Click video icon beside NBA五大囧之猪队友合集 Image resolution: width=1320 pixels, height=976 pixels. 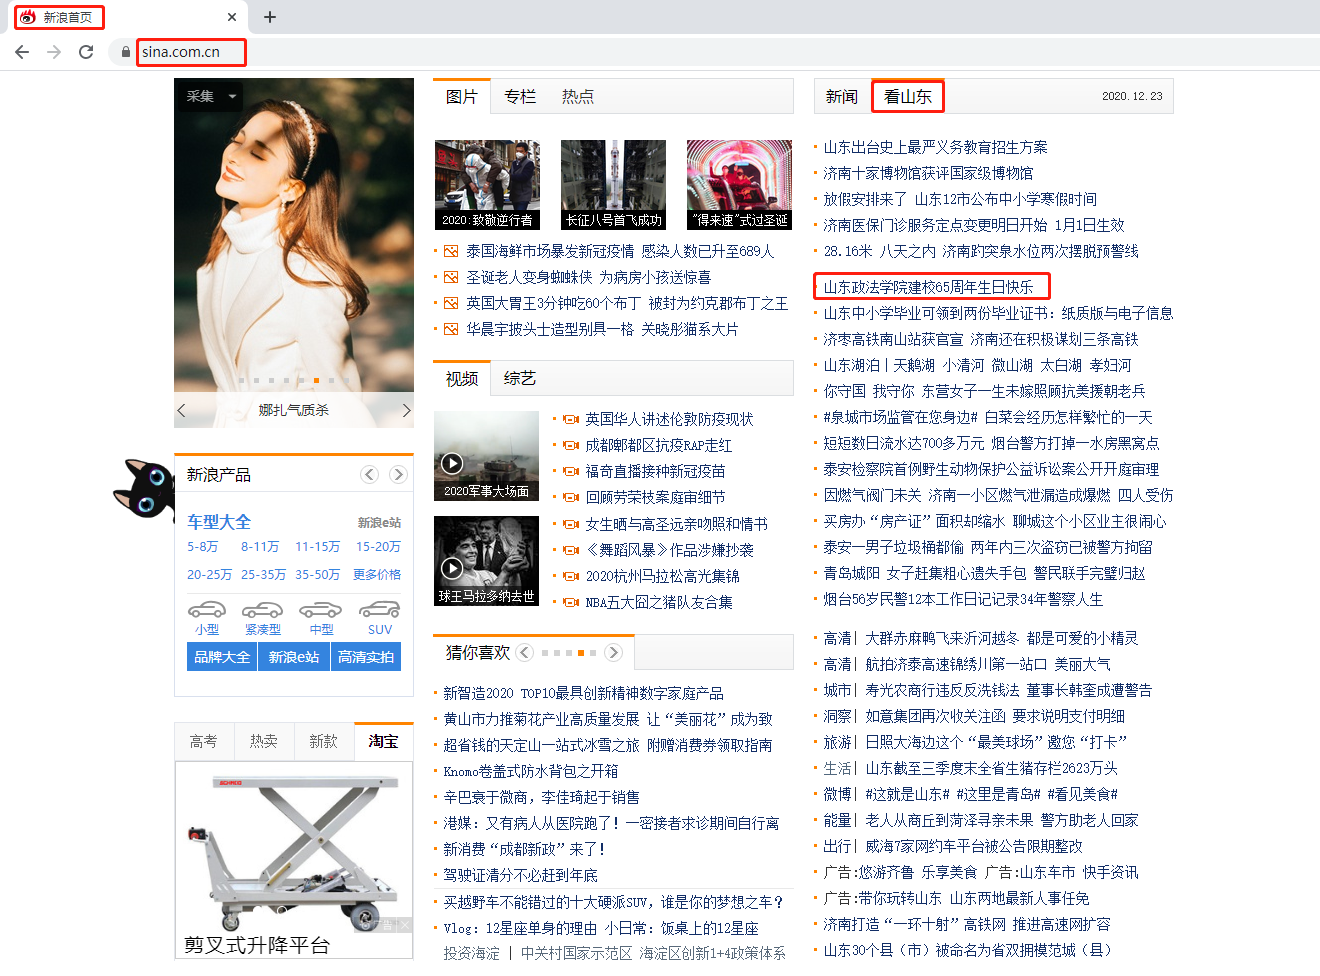(571, 602)
